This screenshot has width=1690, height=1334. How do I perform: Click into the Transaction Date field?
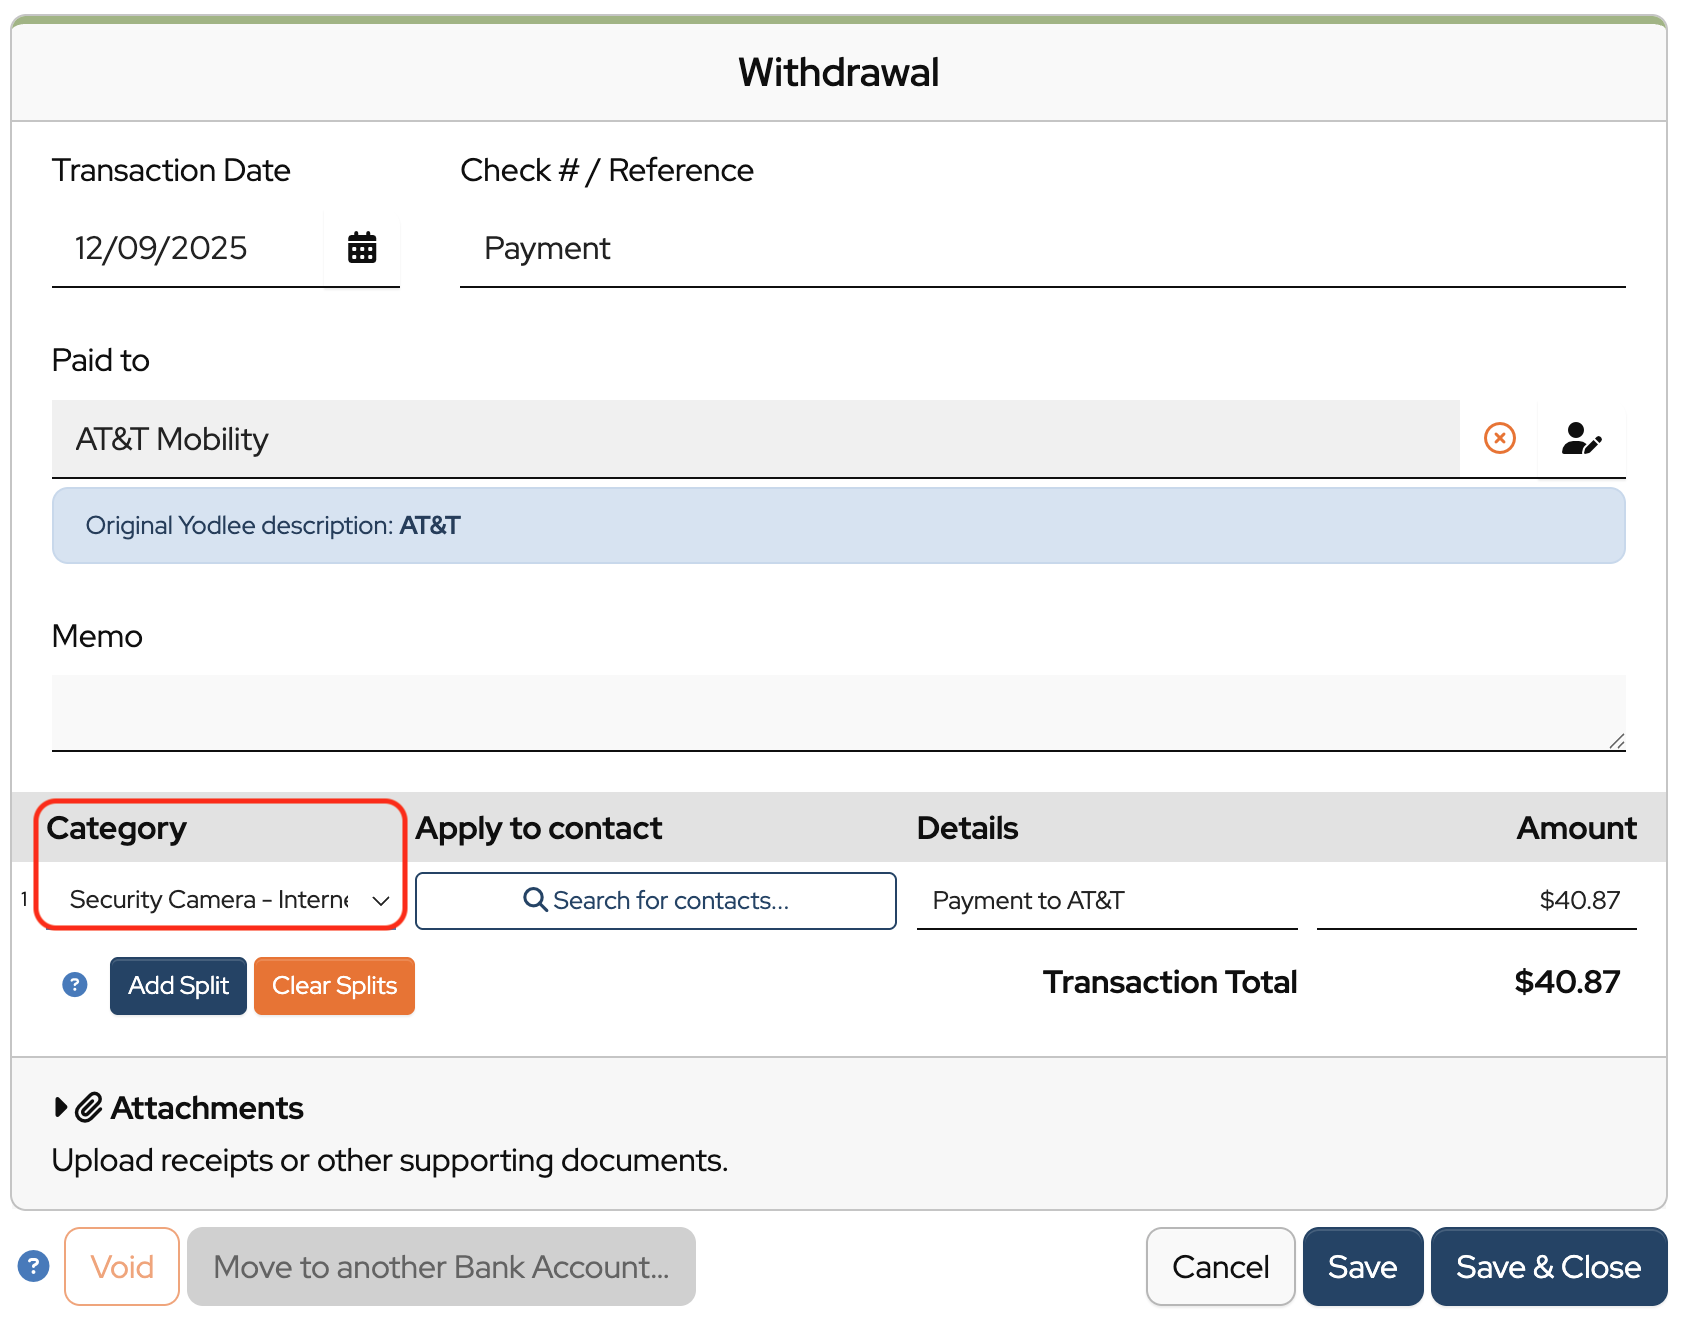tap(187, 248)
